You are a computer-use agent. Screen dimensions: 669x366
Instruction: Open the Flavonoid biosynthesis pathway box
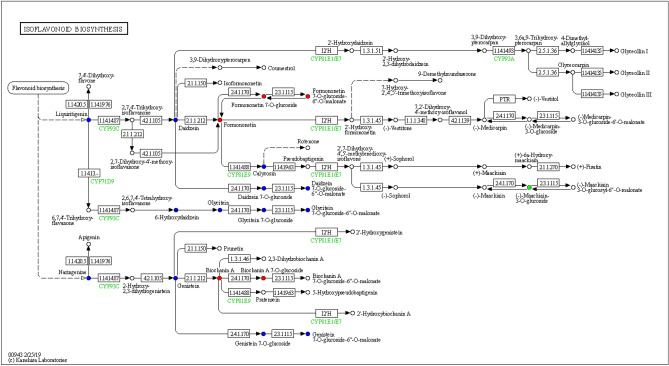coord(38,88)
